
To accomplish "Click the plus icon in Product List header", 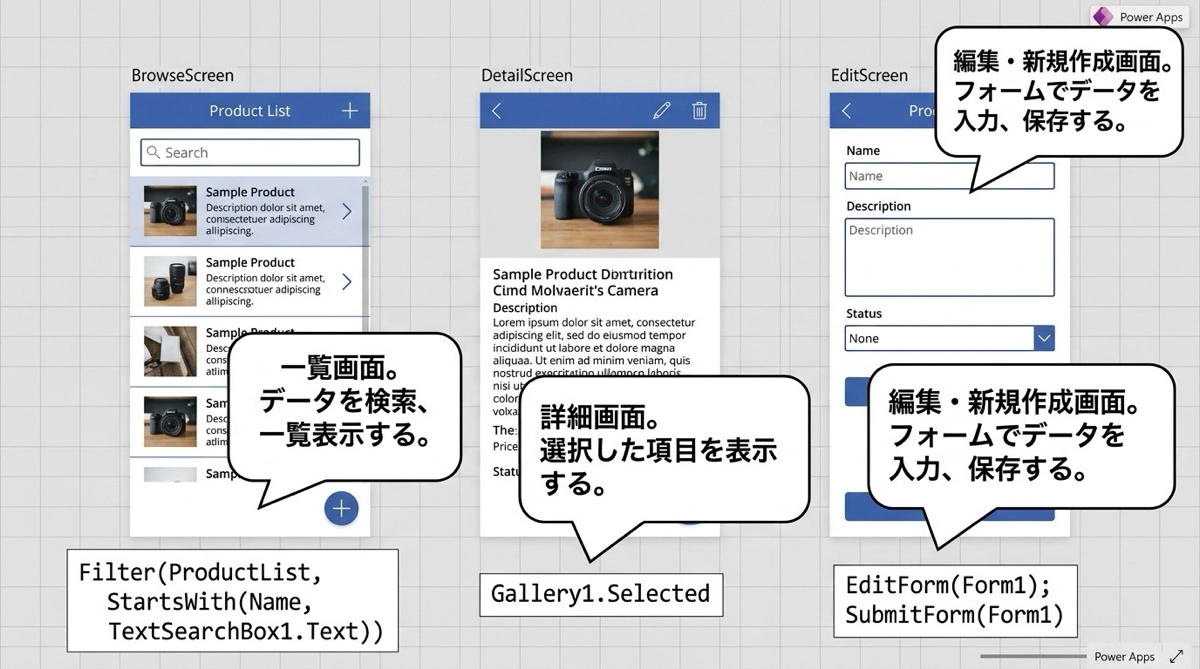I will pos(349,111).
